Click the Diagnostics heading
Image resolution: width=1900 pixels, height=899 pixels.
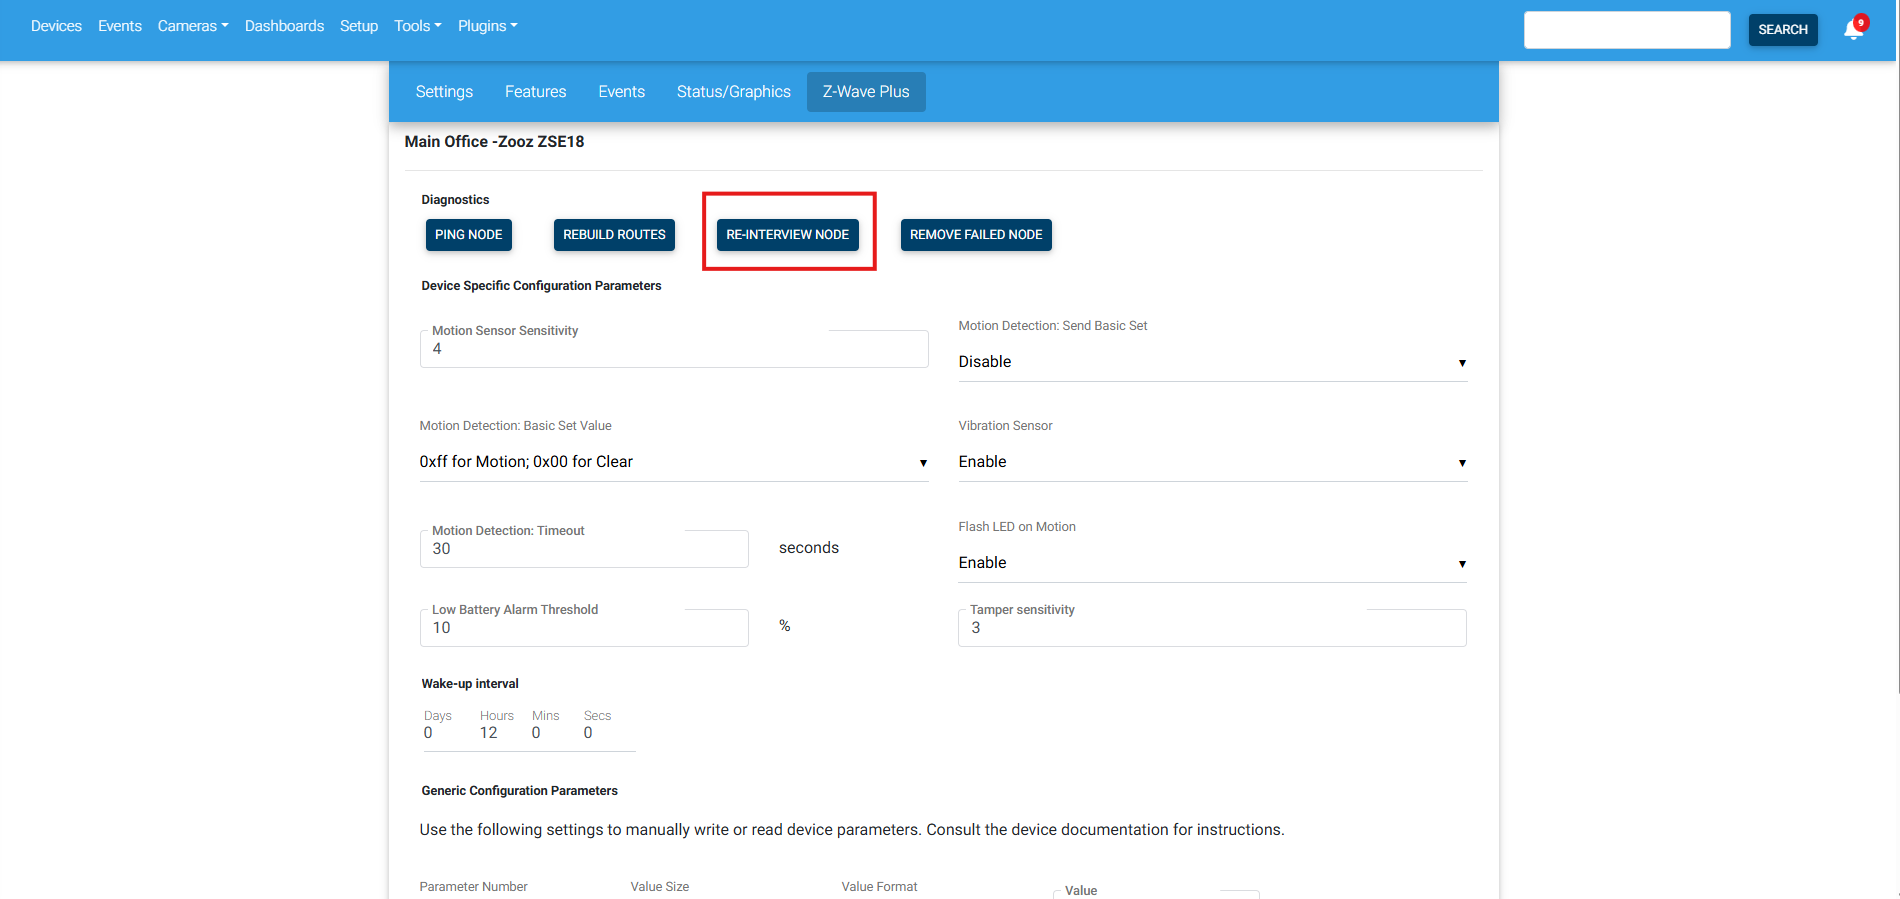click(455, 200)
